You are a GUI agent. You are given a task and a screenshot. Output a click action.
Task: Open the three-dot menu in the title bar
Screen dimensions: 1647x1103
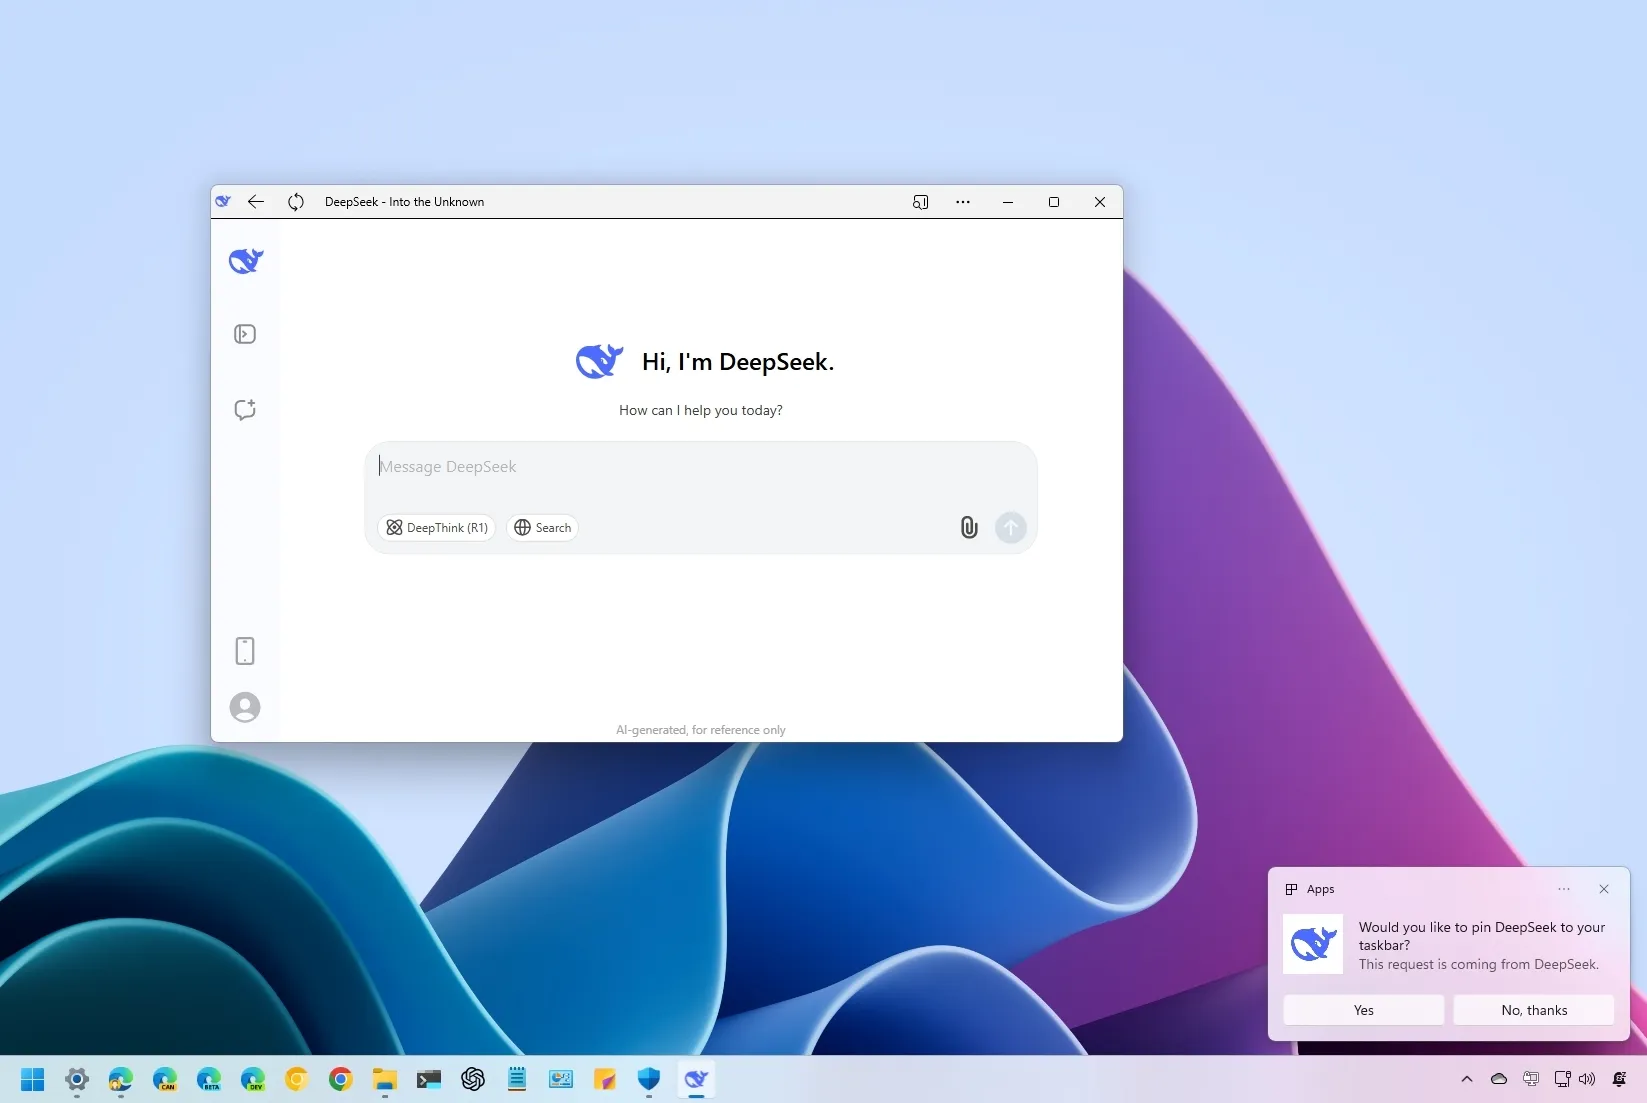coord(962,201)
